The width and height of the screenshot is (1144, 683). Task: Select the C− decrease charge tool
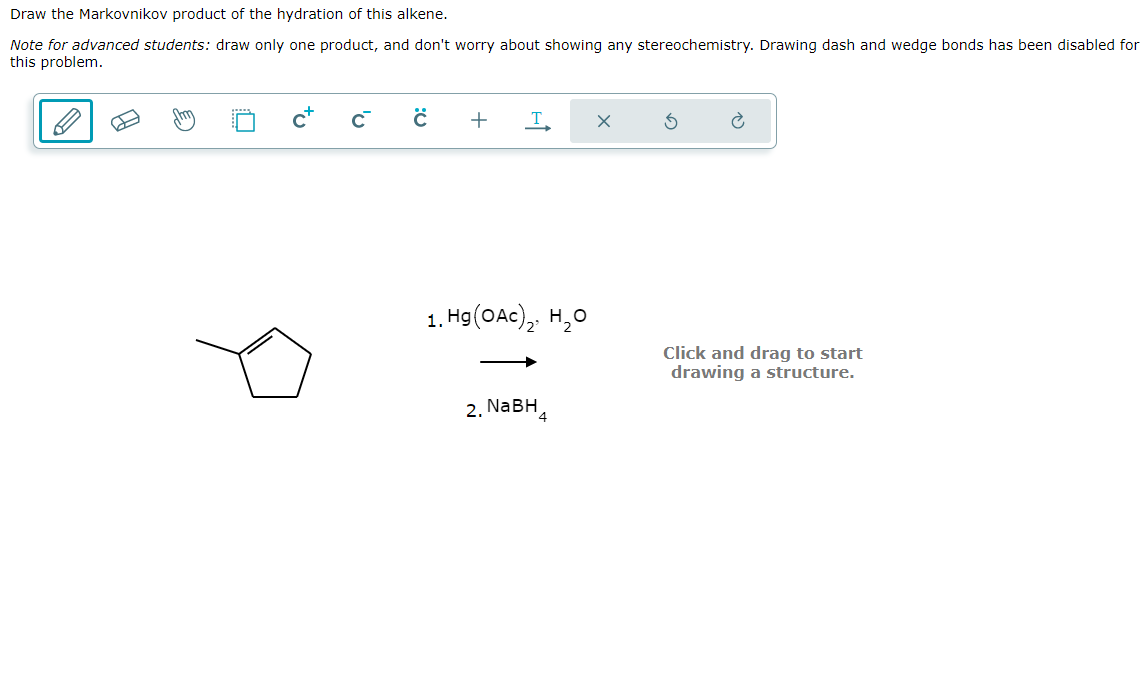click(360, 120)
